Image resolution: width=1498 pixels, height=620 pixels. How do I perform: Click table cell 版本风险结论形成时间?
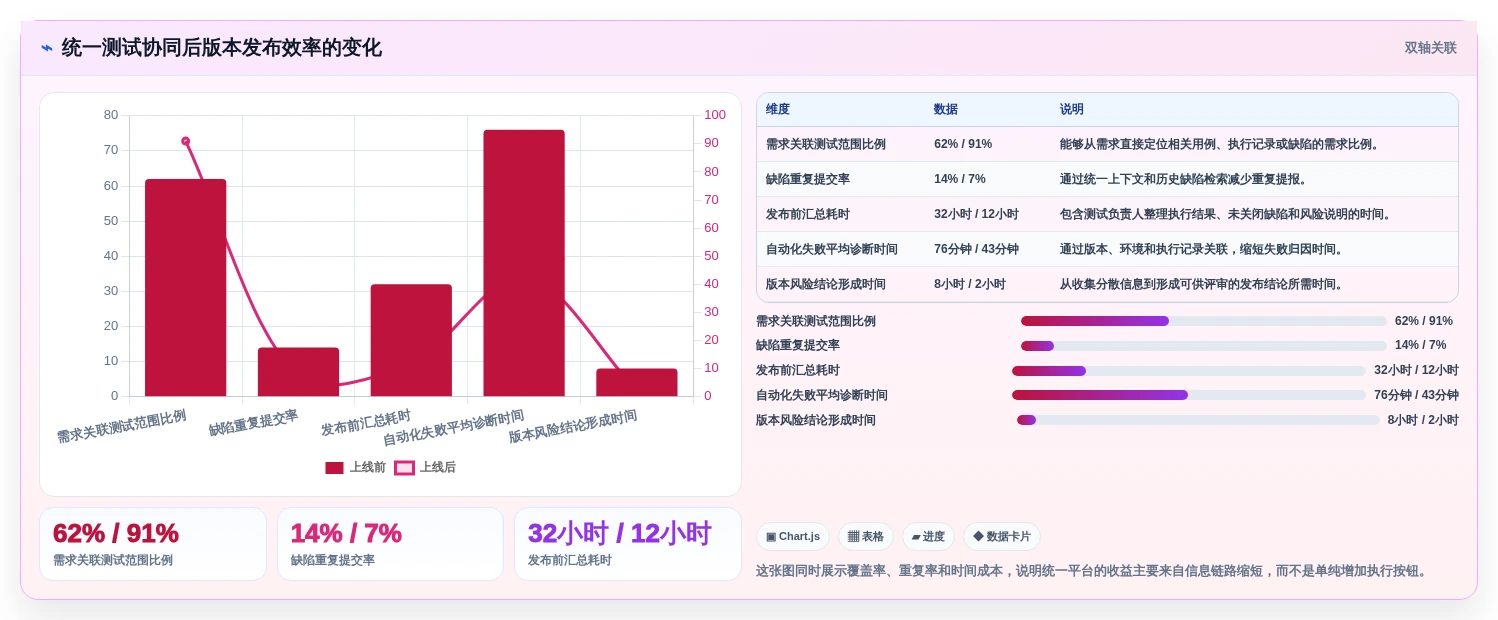click(x=826, y=284)
